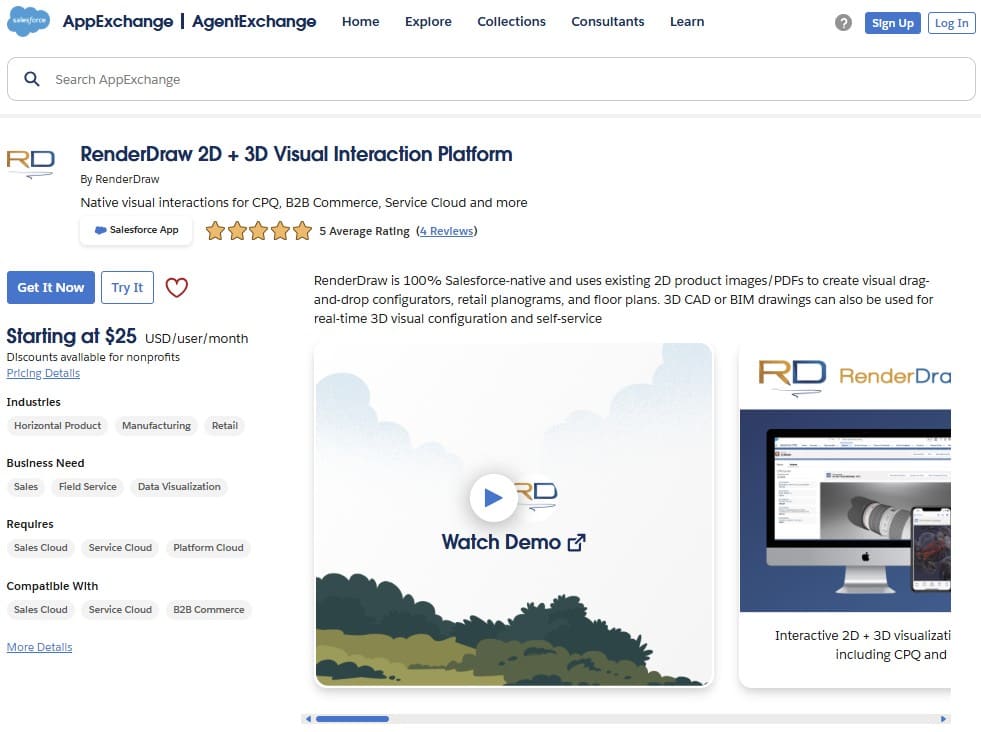The height and width of the screenshot is (732, 981).
Task: Click Discounts available for nonprofits text
Action: coord(93,357)
